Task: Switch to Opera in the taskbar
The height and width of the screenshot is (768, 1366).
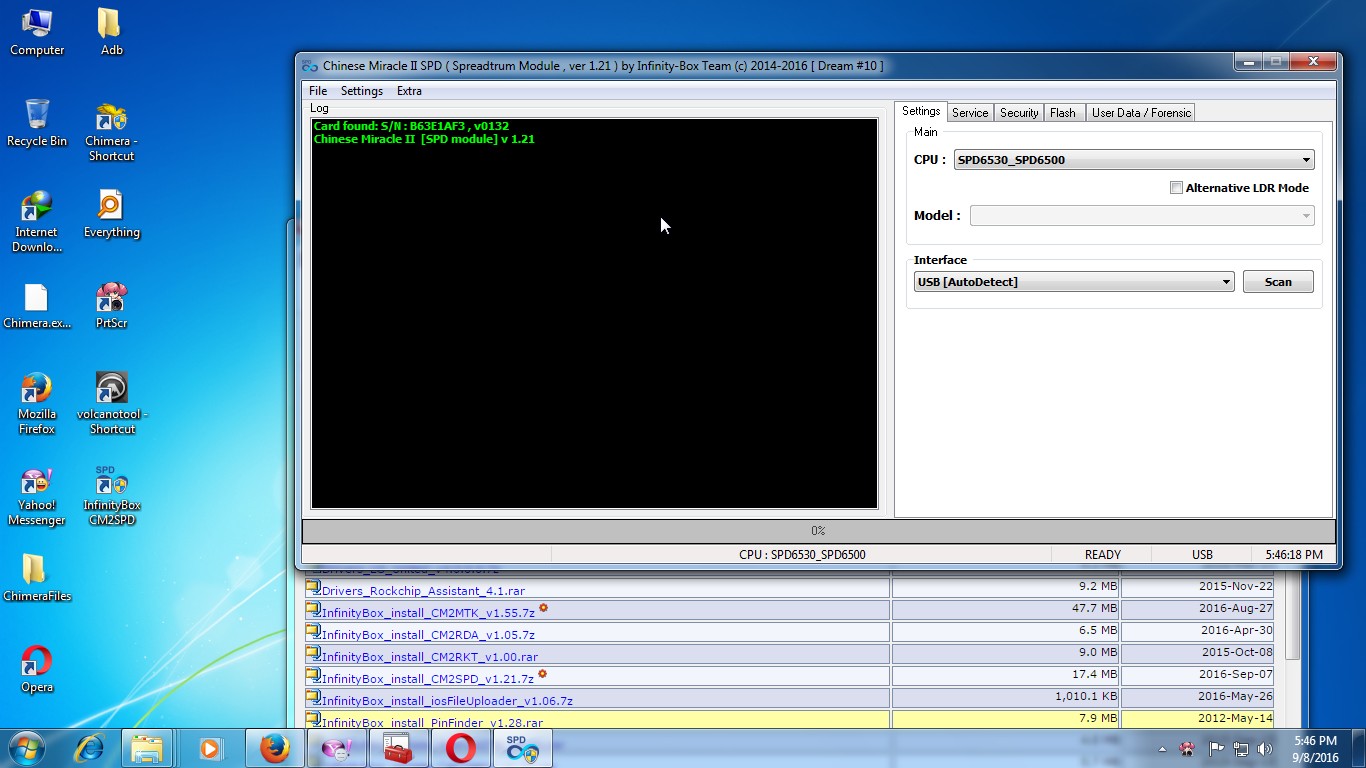Action: (x=460, y=747)
